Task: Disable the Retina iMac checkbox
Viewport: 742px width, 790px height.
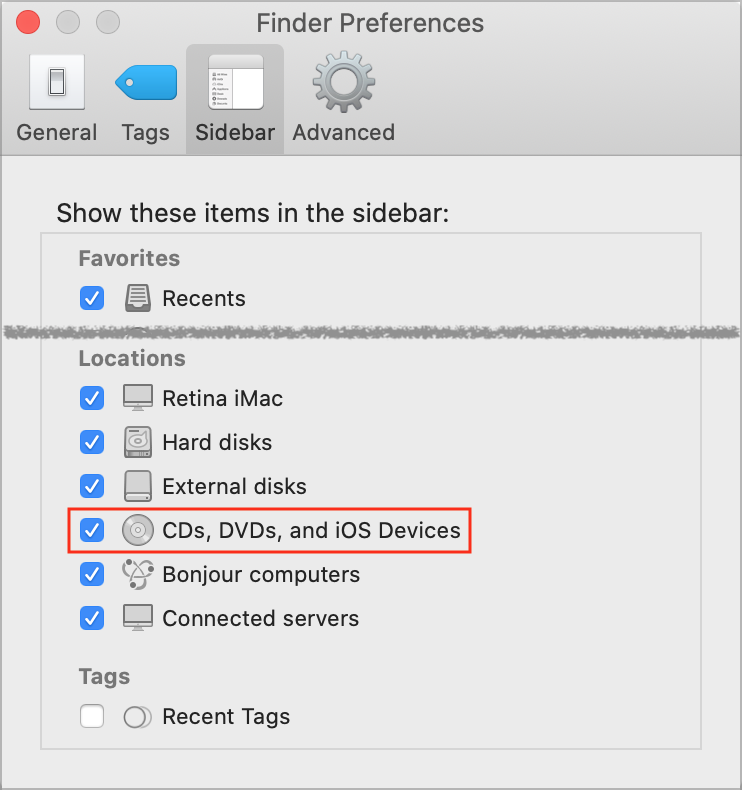Action: coord(92,399)
